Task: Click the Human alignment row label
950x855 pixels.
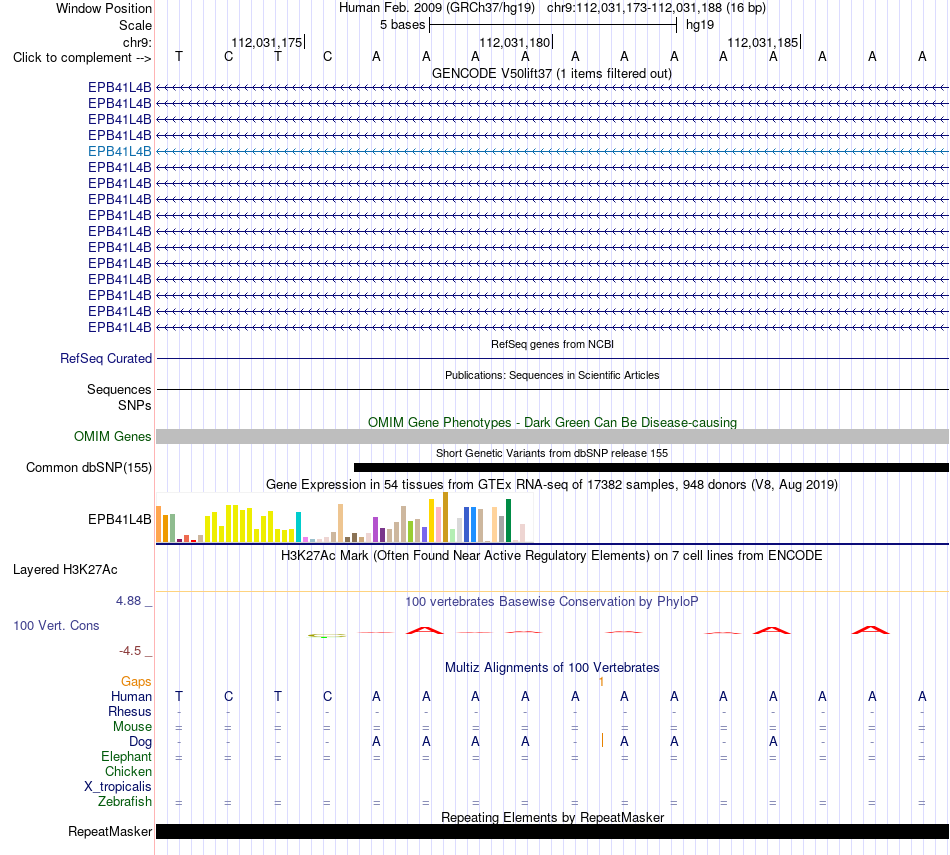Action: 131,697
